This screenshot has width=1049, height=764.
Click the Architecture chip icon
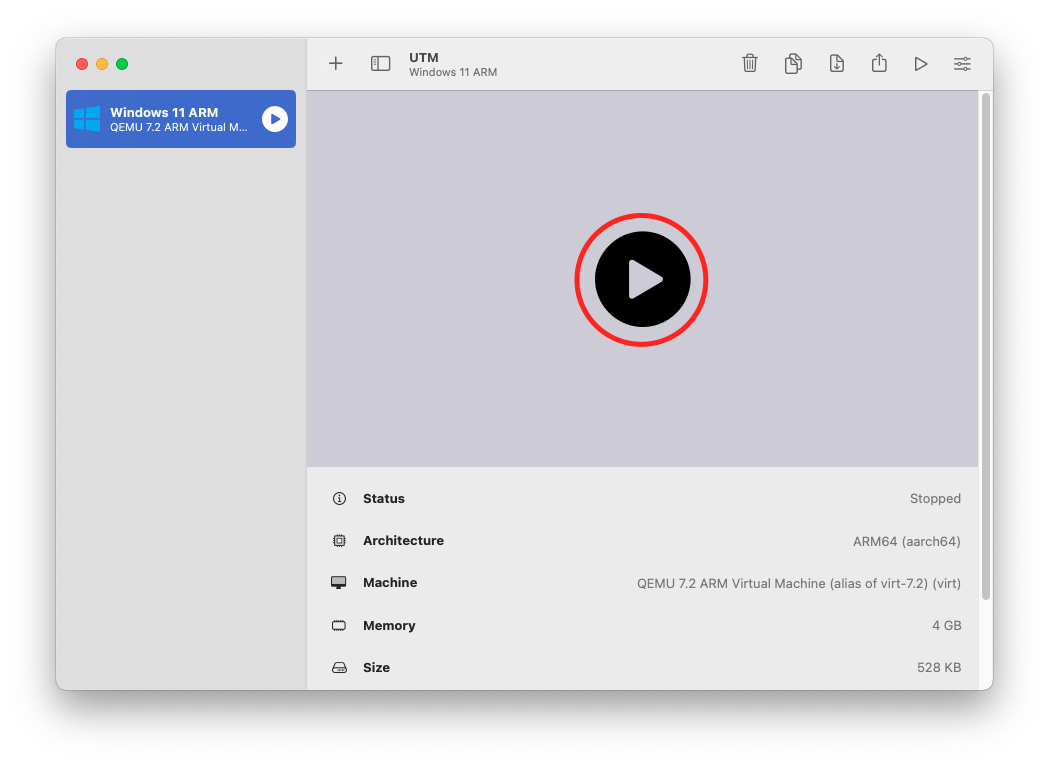pyautogui.click(x=339, y=541)
